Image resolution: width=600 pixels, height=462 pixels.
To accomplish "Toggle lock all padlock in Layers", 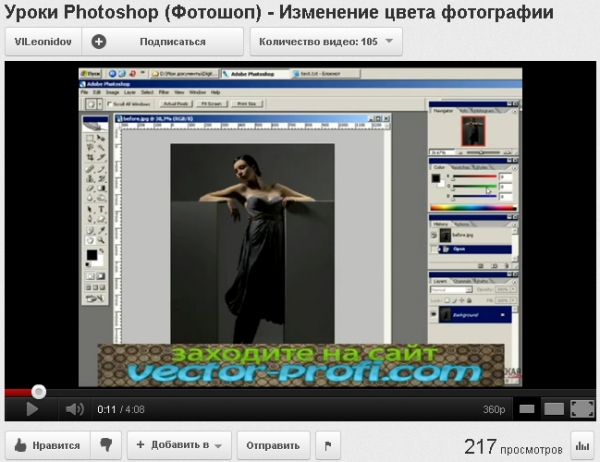I will (469, 300).
